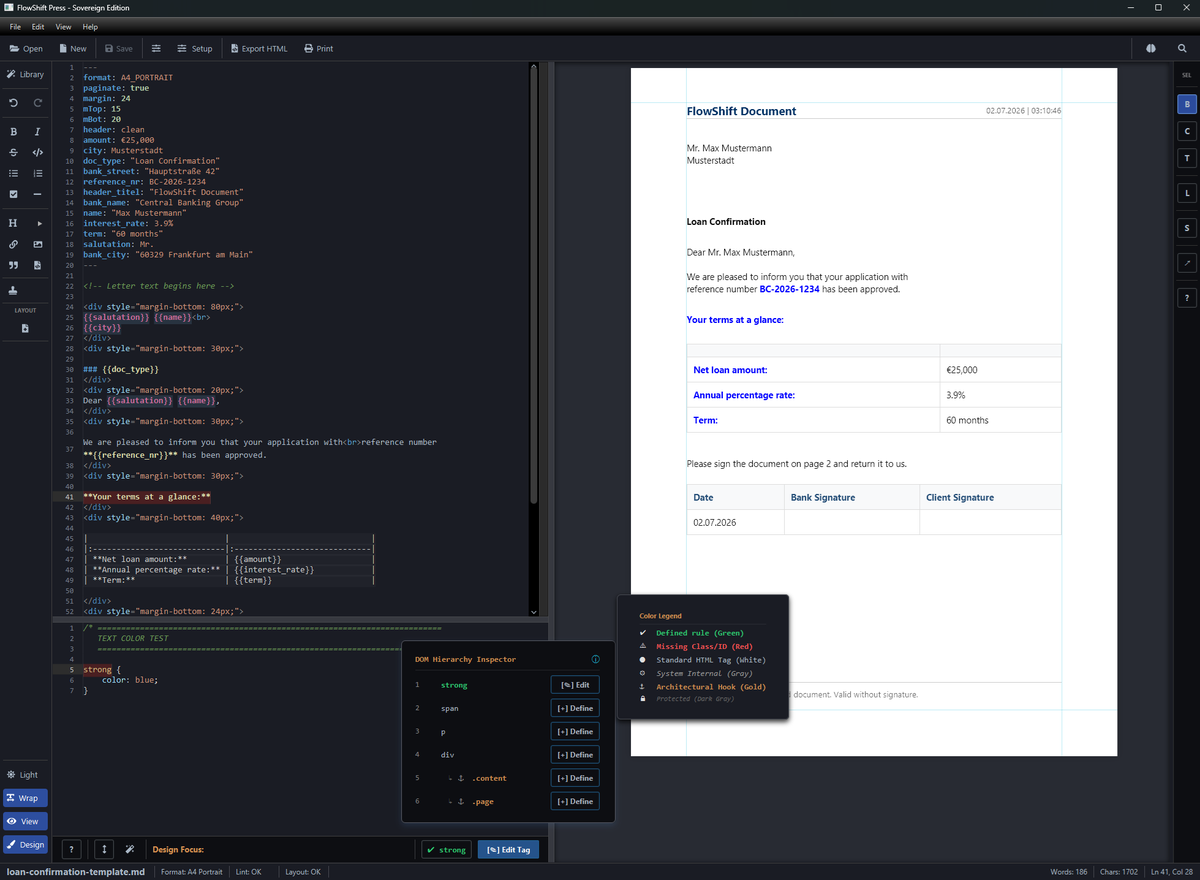This screenshot has width=1200, height=880.
Task: Insert inline code with the code icon
Action: click(38, 152)
